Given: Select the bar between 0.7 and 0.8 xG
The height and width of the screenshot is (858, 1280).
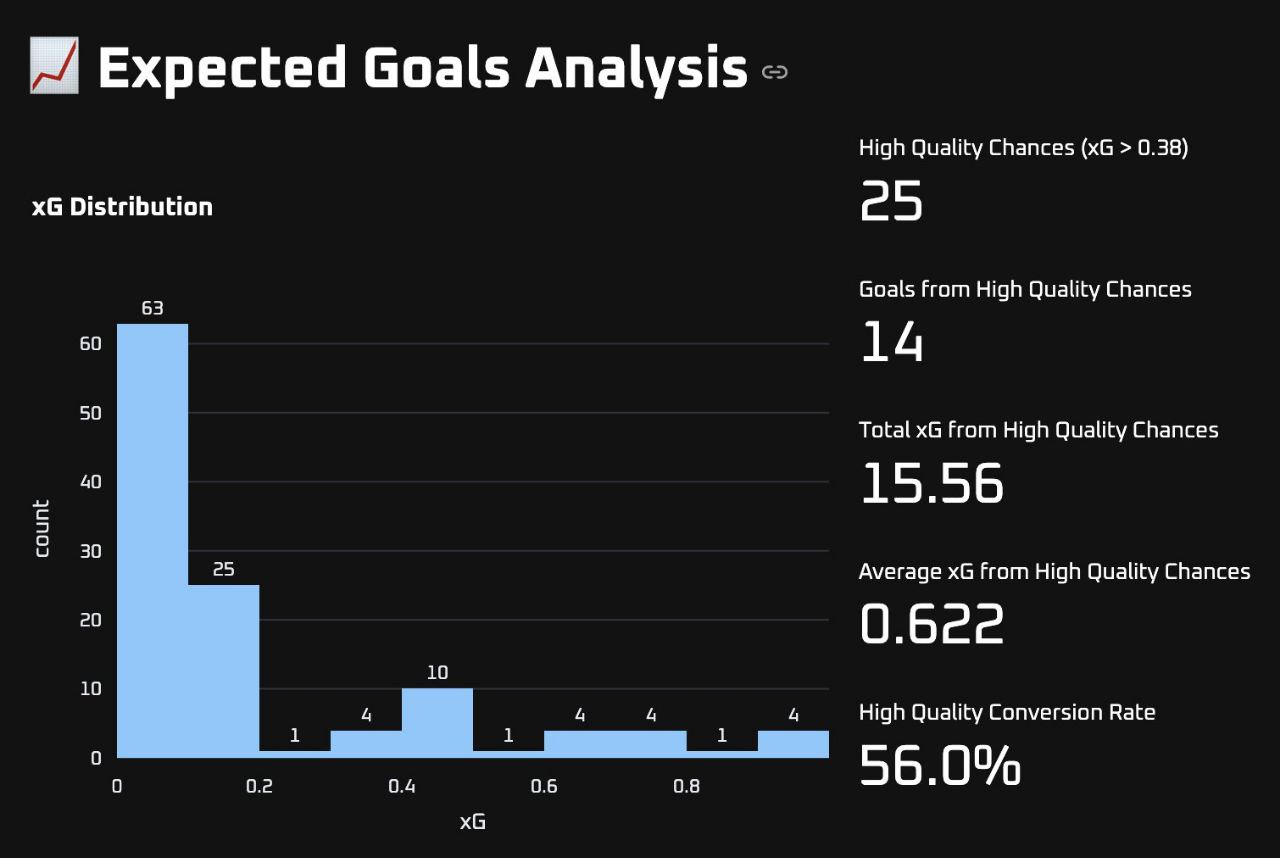Looking at the screenshot, I should (650, 744).
